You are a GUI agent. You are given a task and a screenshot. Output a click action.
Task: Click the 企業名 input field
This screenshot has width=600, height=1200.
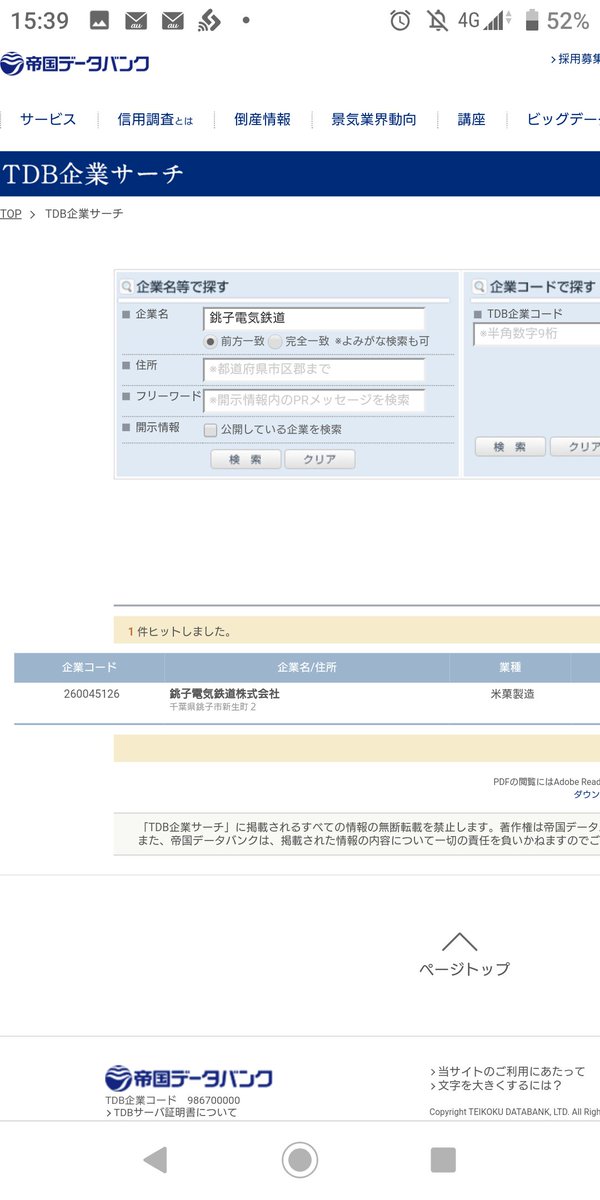tap(314, 318)
